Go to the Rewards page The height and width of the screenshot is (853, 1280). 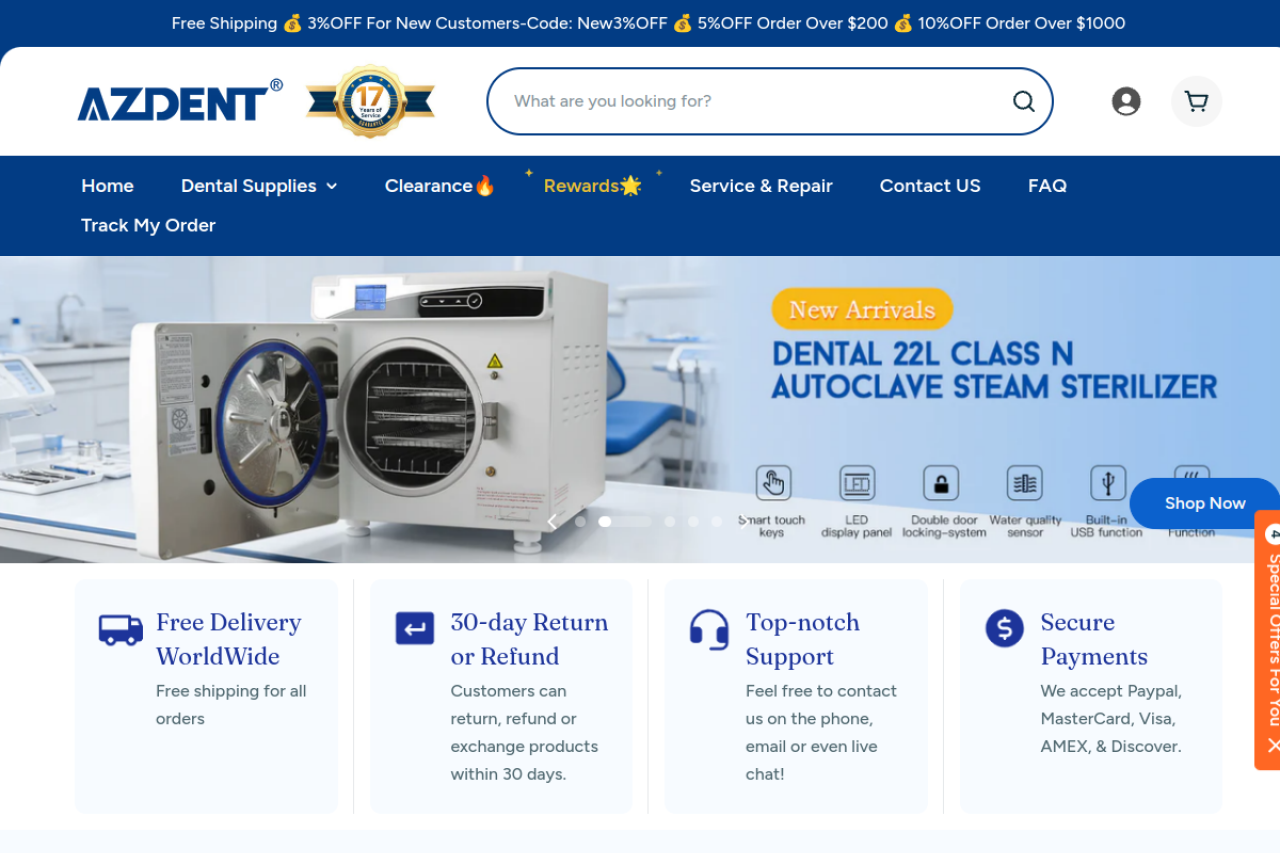point(592,186)
